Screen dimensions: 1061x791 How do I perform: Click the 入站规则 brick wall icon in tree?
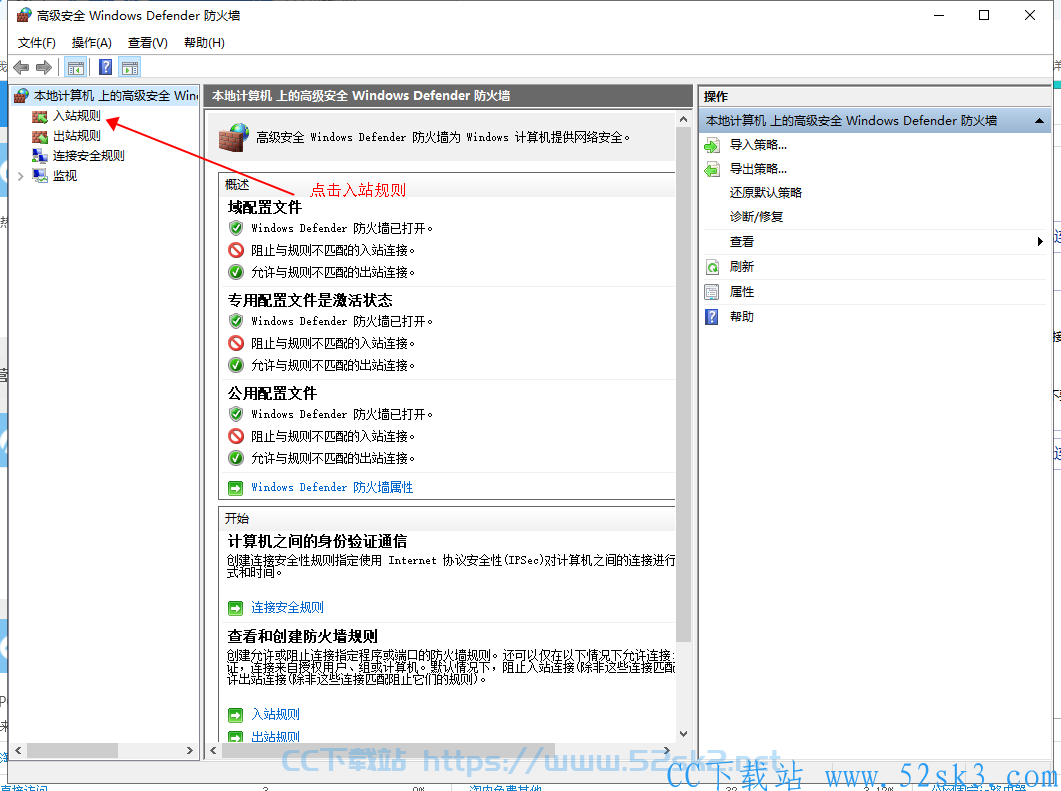40,116
